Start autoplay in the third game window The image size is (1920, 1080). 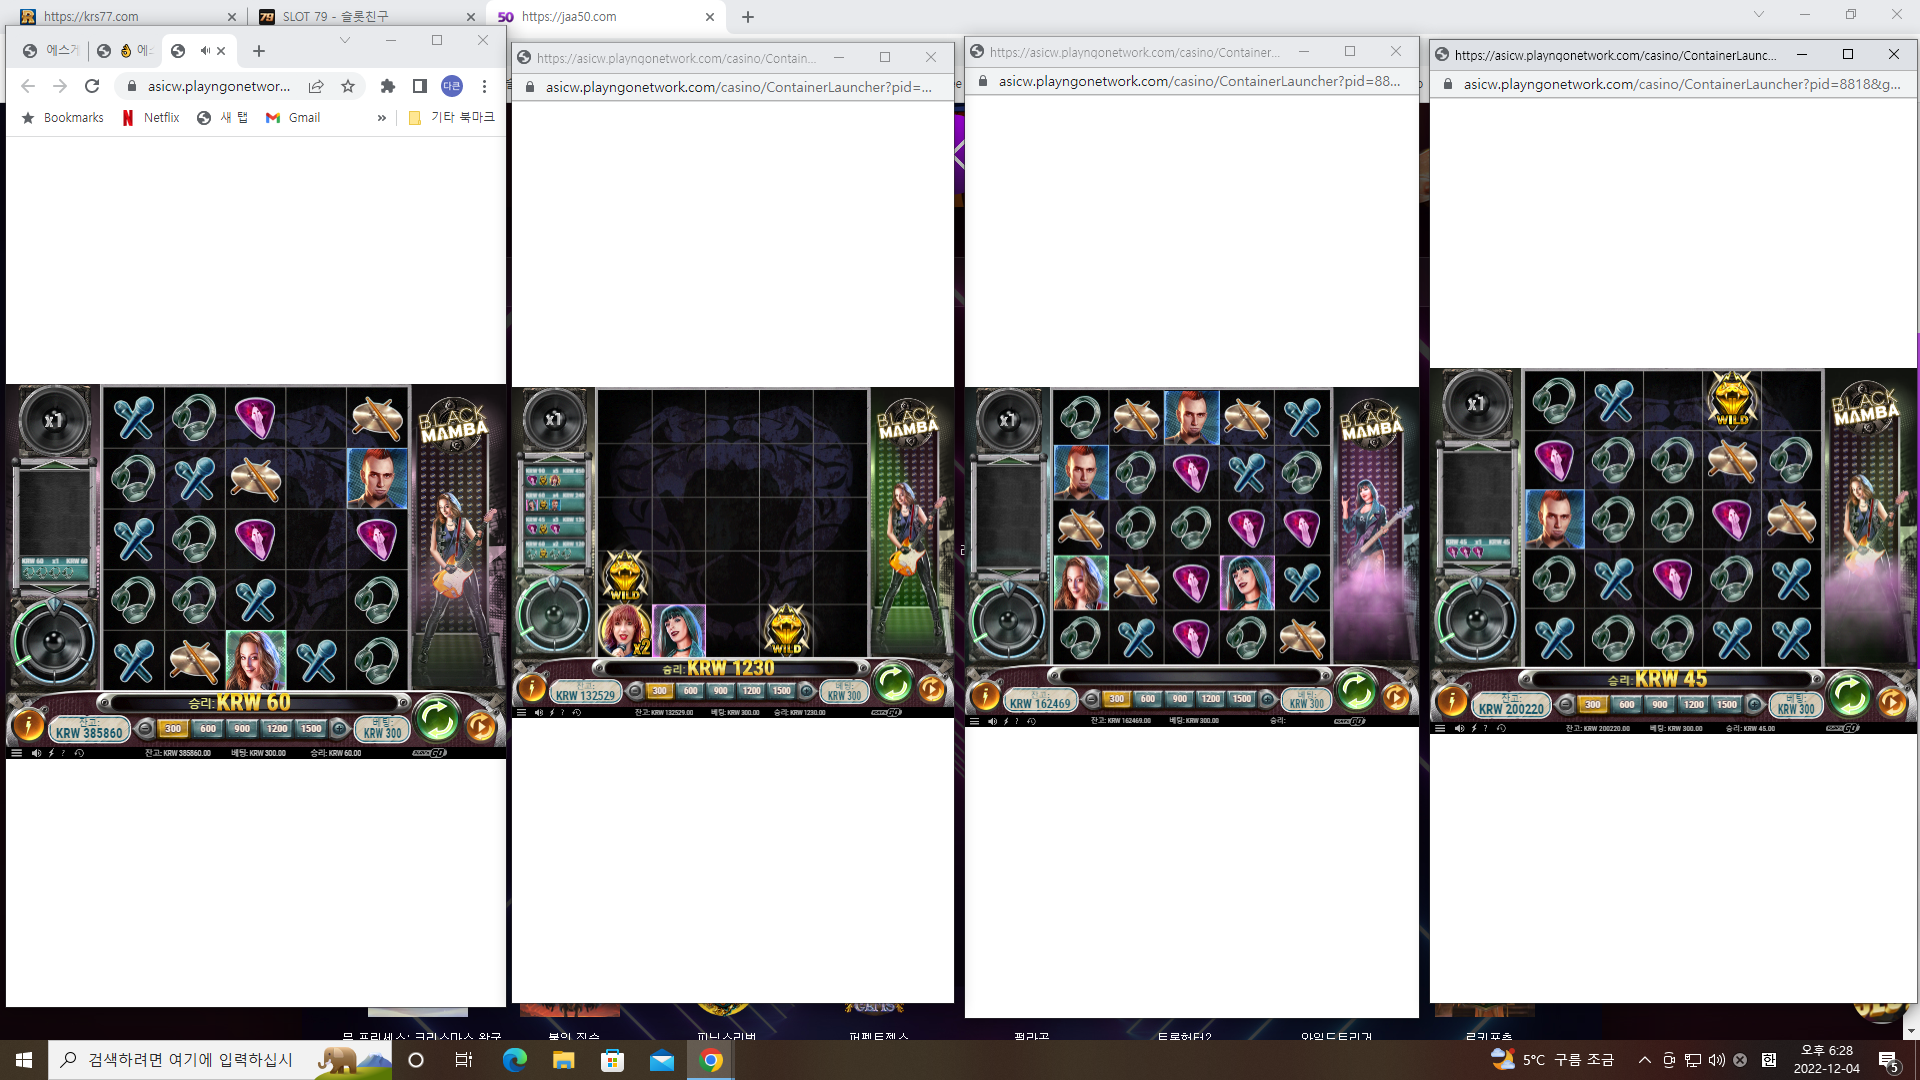[x=1396, y=697]
